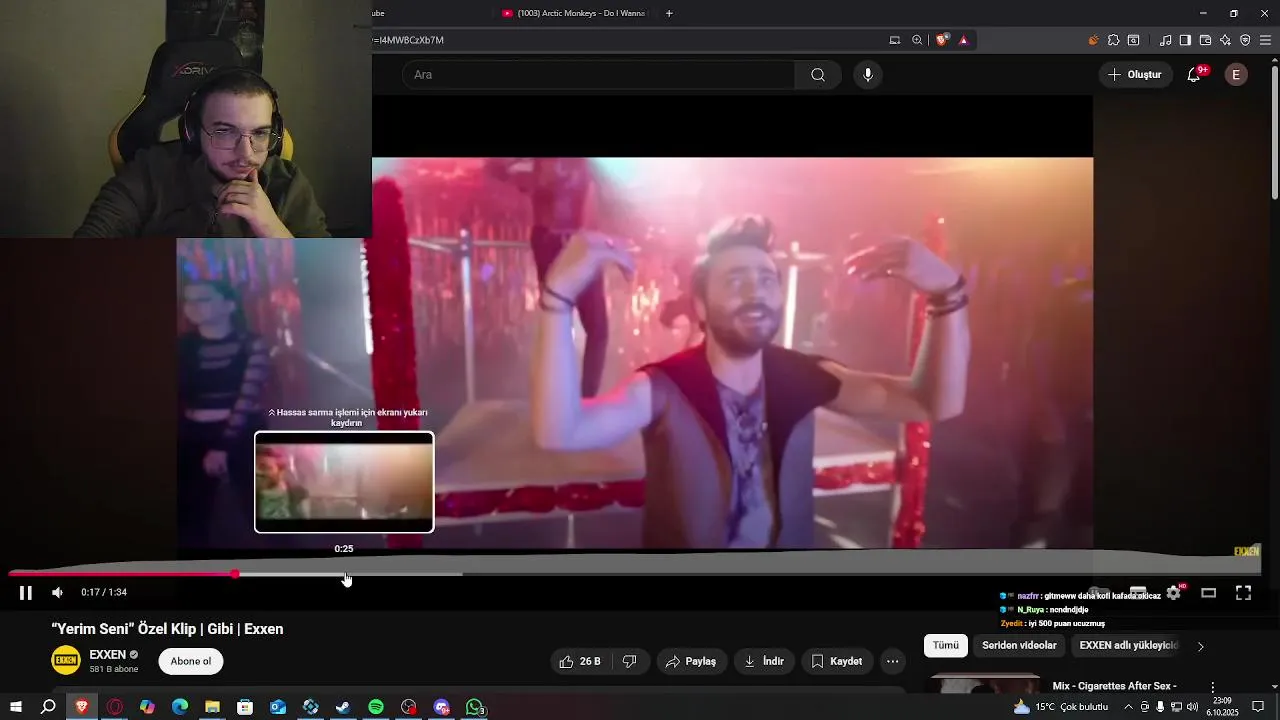Select the Seriden videolar chip
This screenshot has height=720, width=1280.
coord(1019,646)
